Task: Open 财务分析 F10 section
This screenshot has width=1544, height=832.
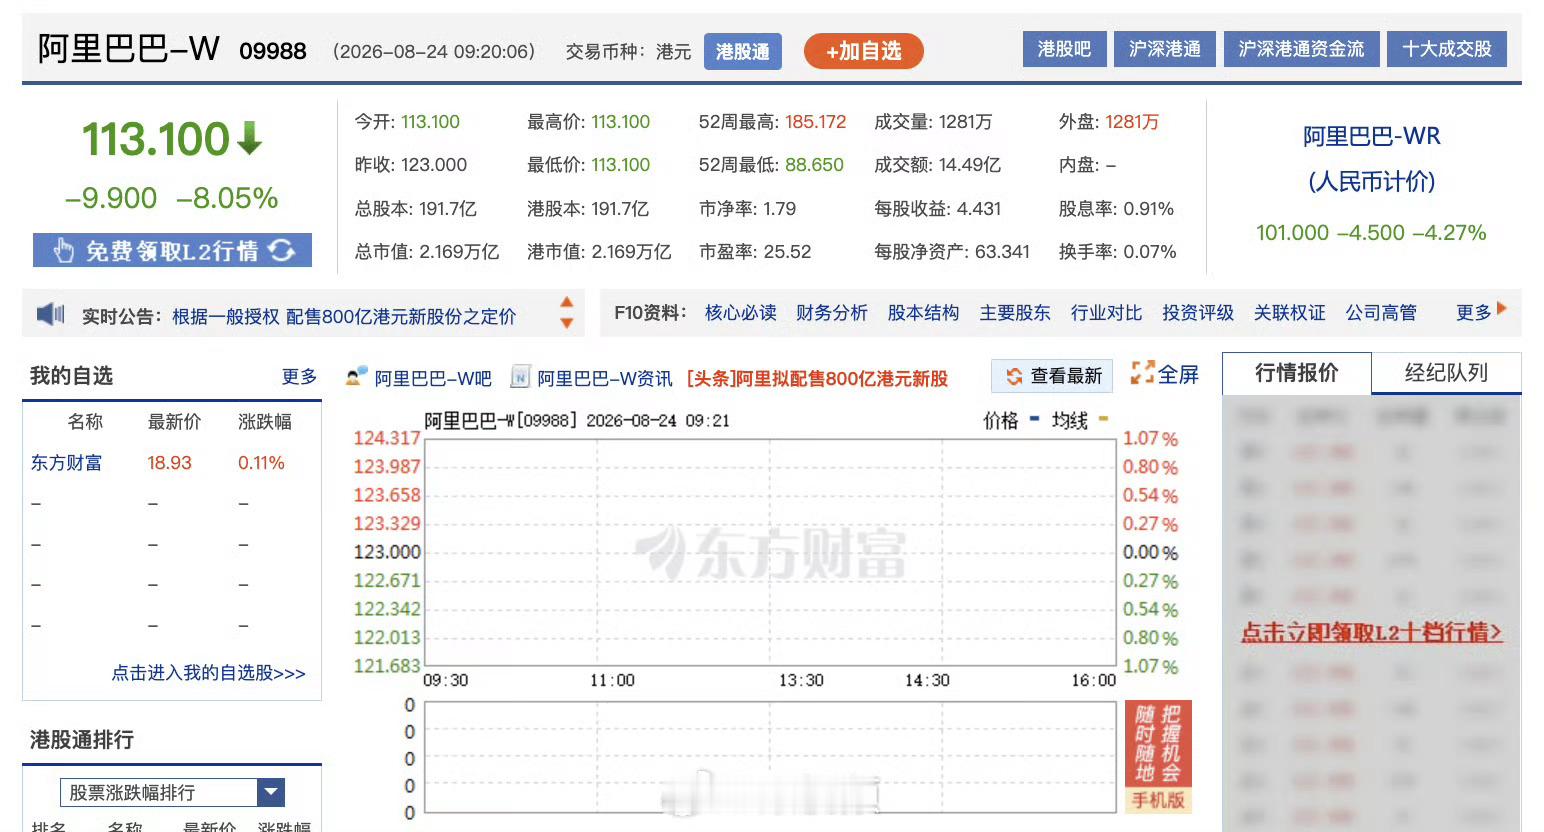Action: (x=831, y=313)
